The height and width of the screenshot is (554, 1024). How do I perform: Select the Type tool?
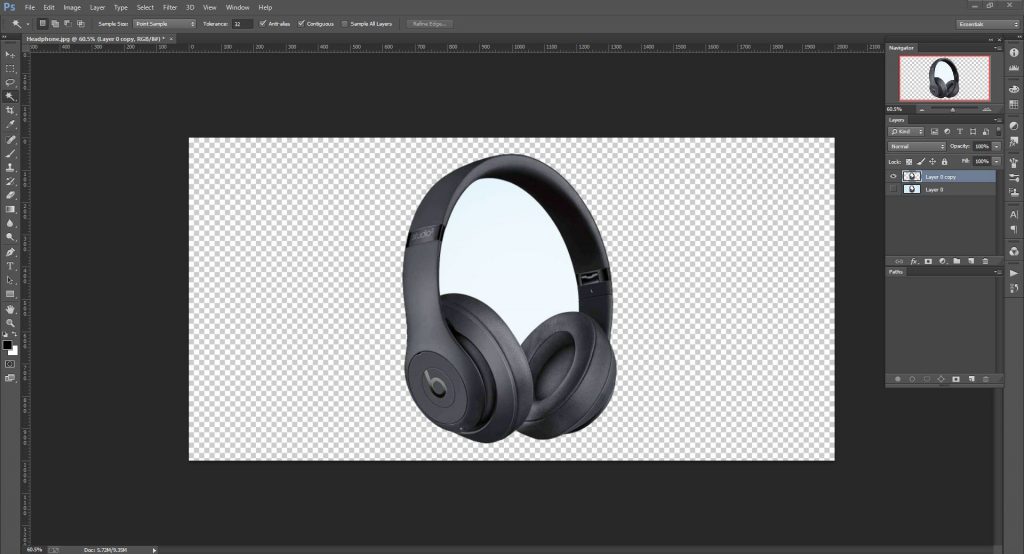(10, 266)
